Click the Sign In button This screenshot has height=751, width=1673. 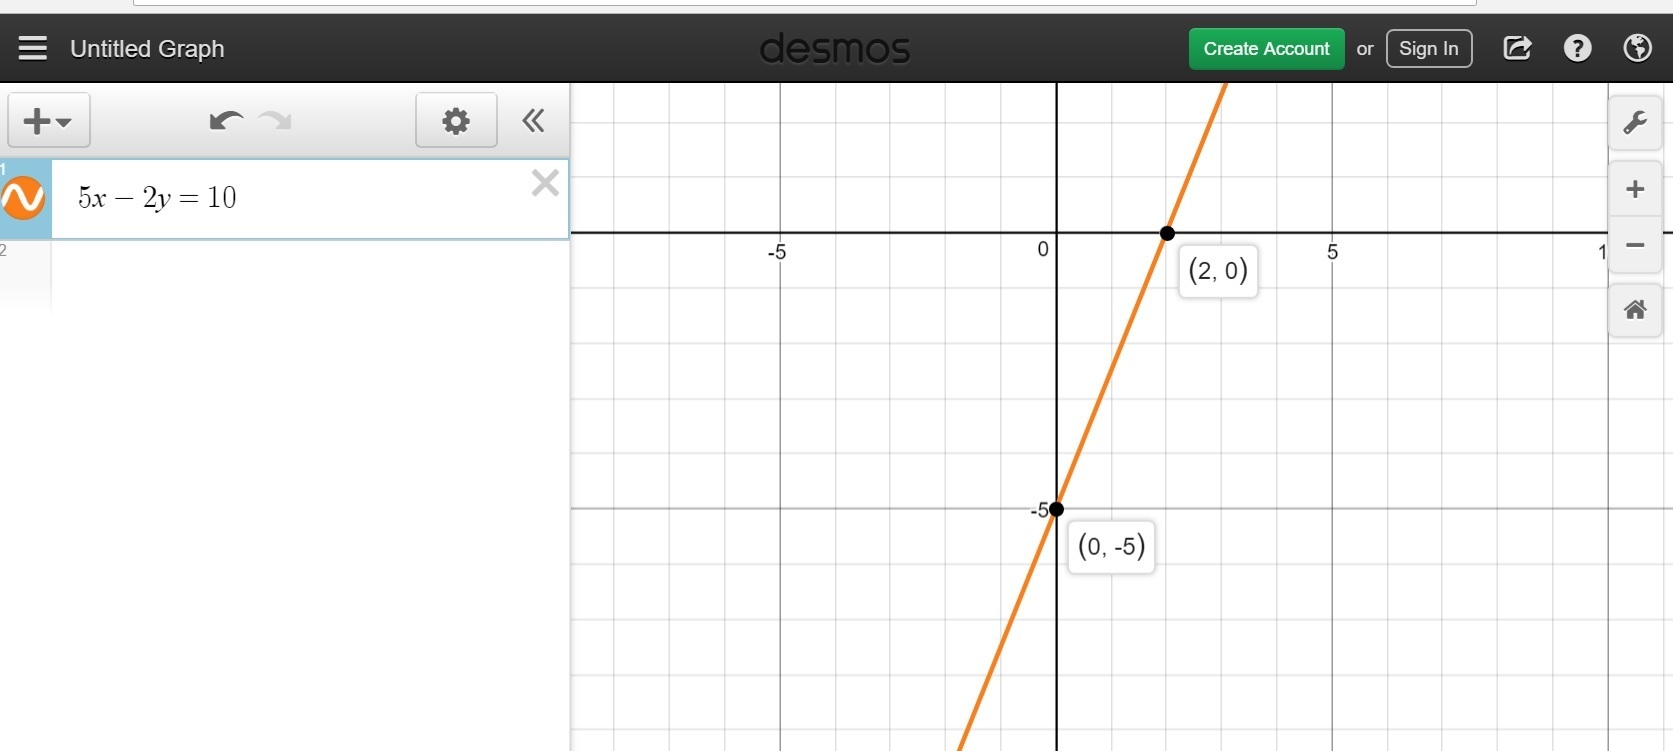coord(1428,48)
